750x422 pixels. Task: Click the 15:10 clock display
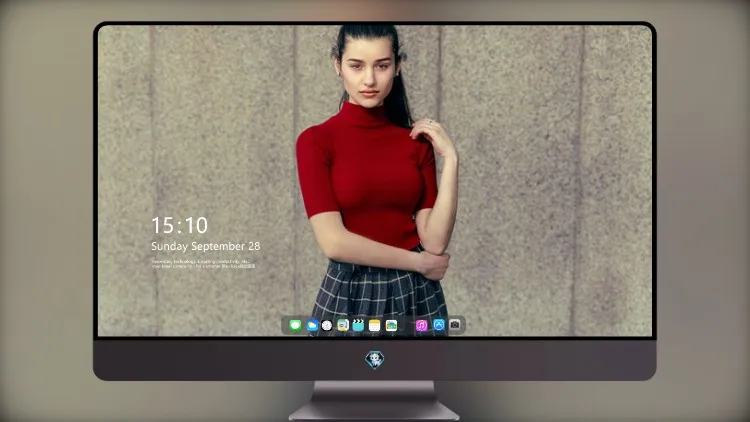point(179,225)
